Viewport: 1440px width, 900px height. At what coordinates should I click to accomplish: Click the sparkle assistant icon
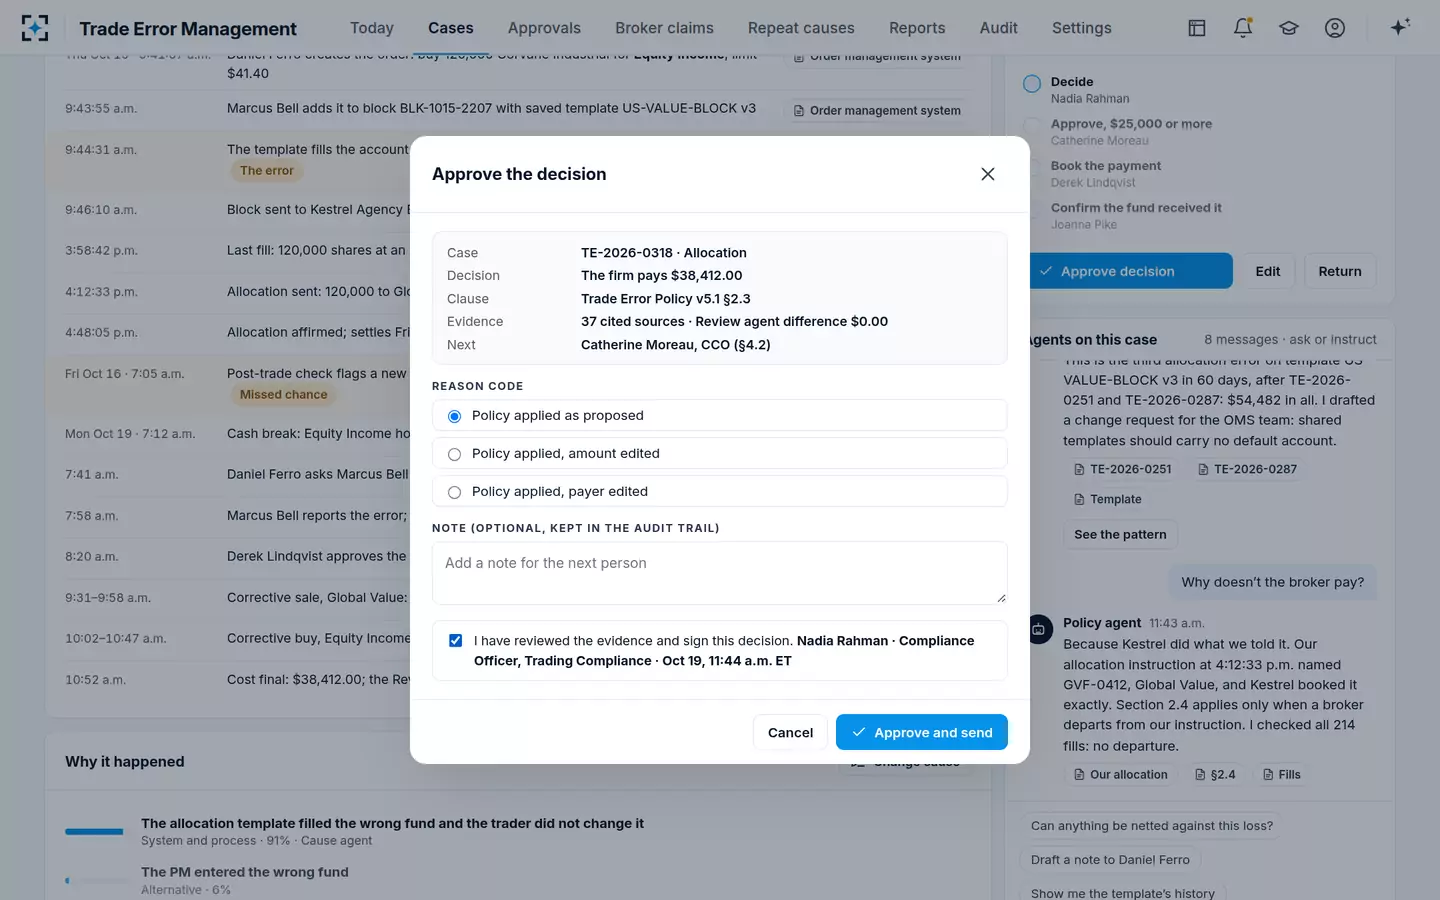[x=1400, y=27]
